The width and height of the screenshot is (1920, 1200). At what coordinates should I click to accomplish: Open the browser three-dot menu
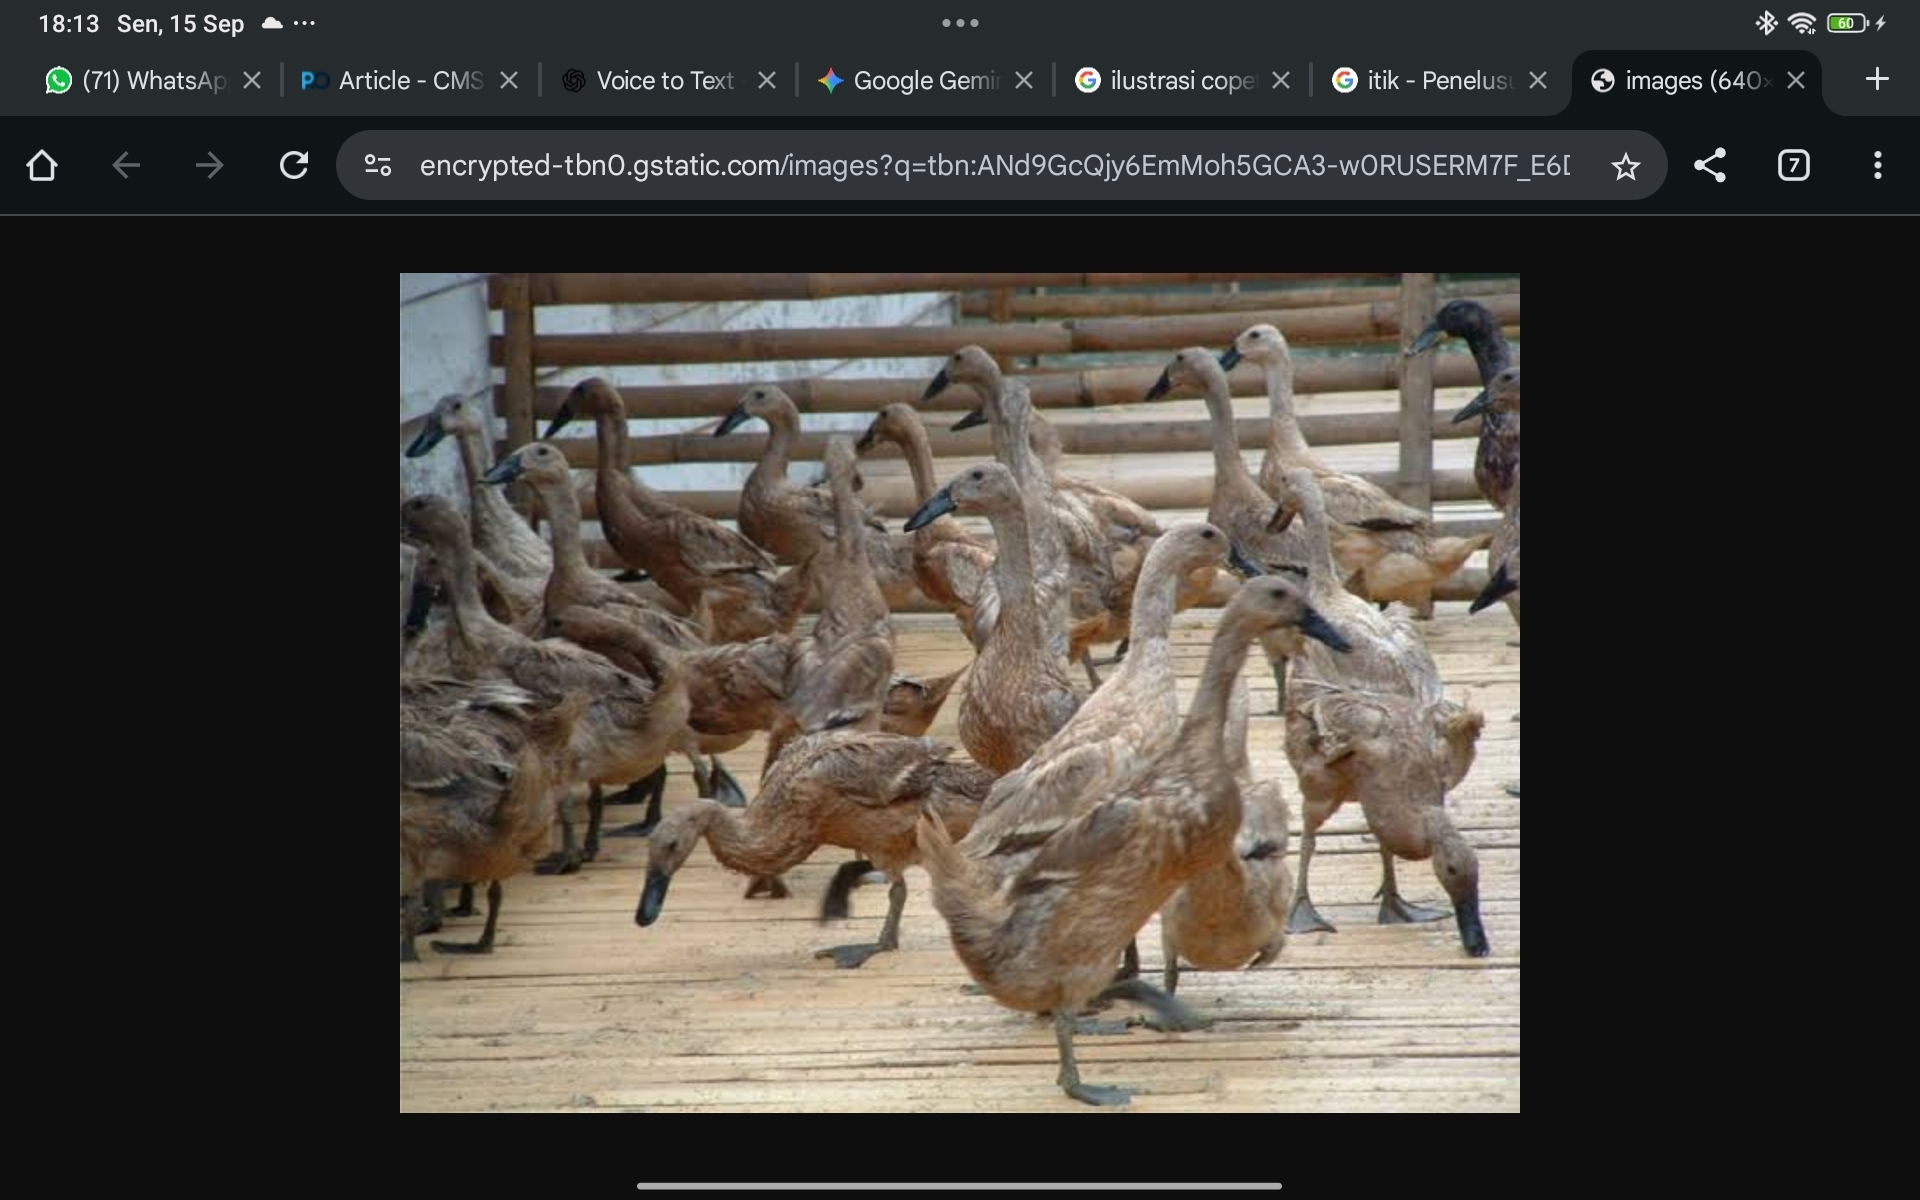point(1878,165)
